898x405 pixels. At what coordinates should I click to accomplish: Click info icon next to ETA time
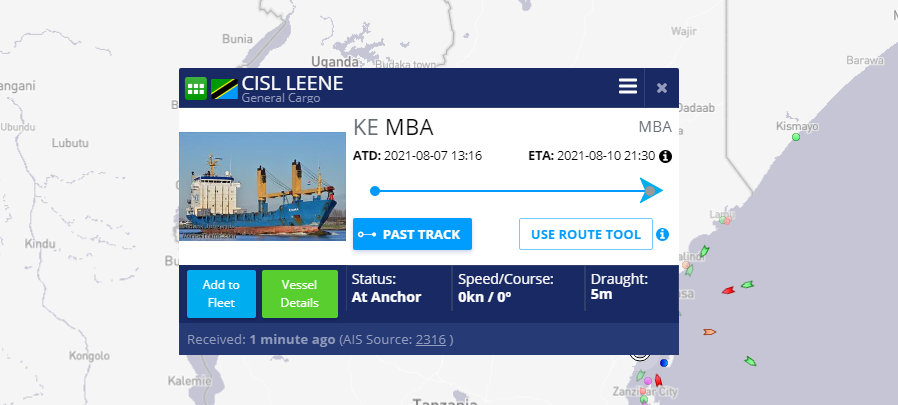(x=665, y=156)
